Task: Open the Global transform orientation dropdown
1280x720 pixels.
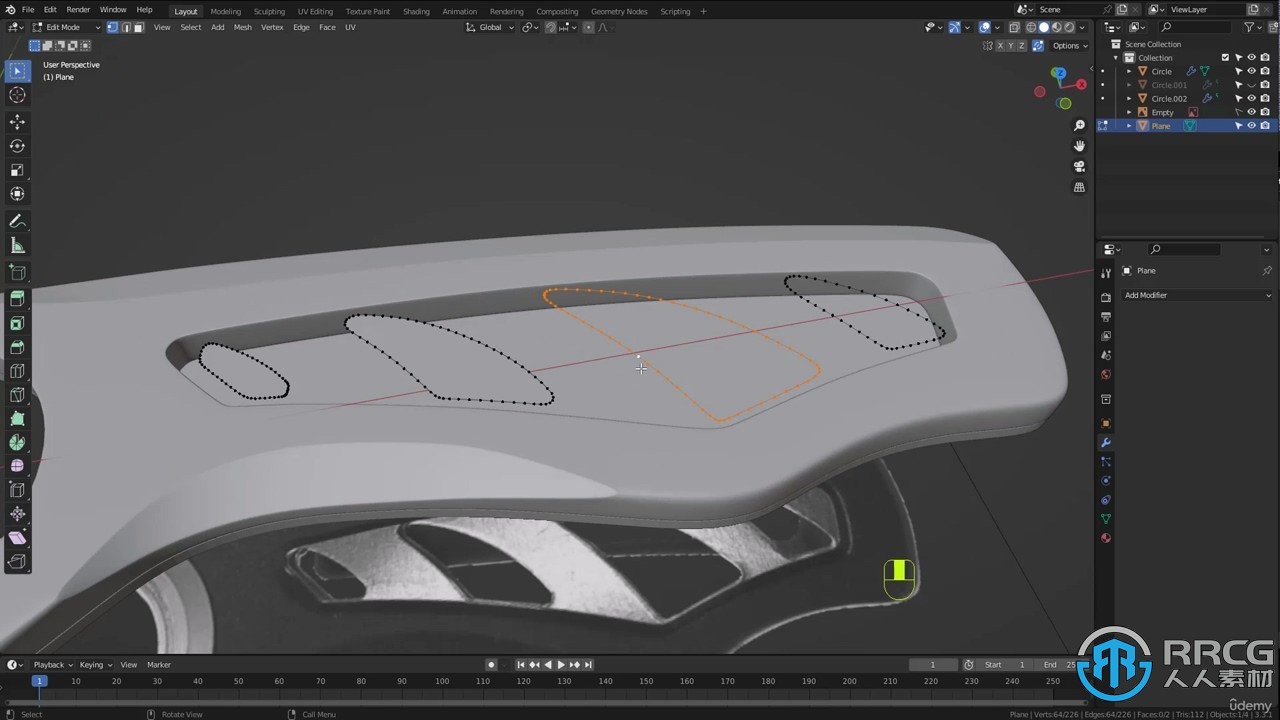Action: pyautogui.click(x=491, y=27)
